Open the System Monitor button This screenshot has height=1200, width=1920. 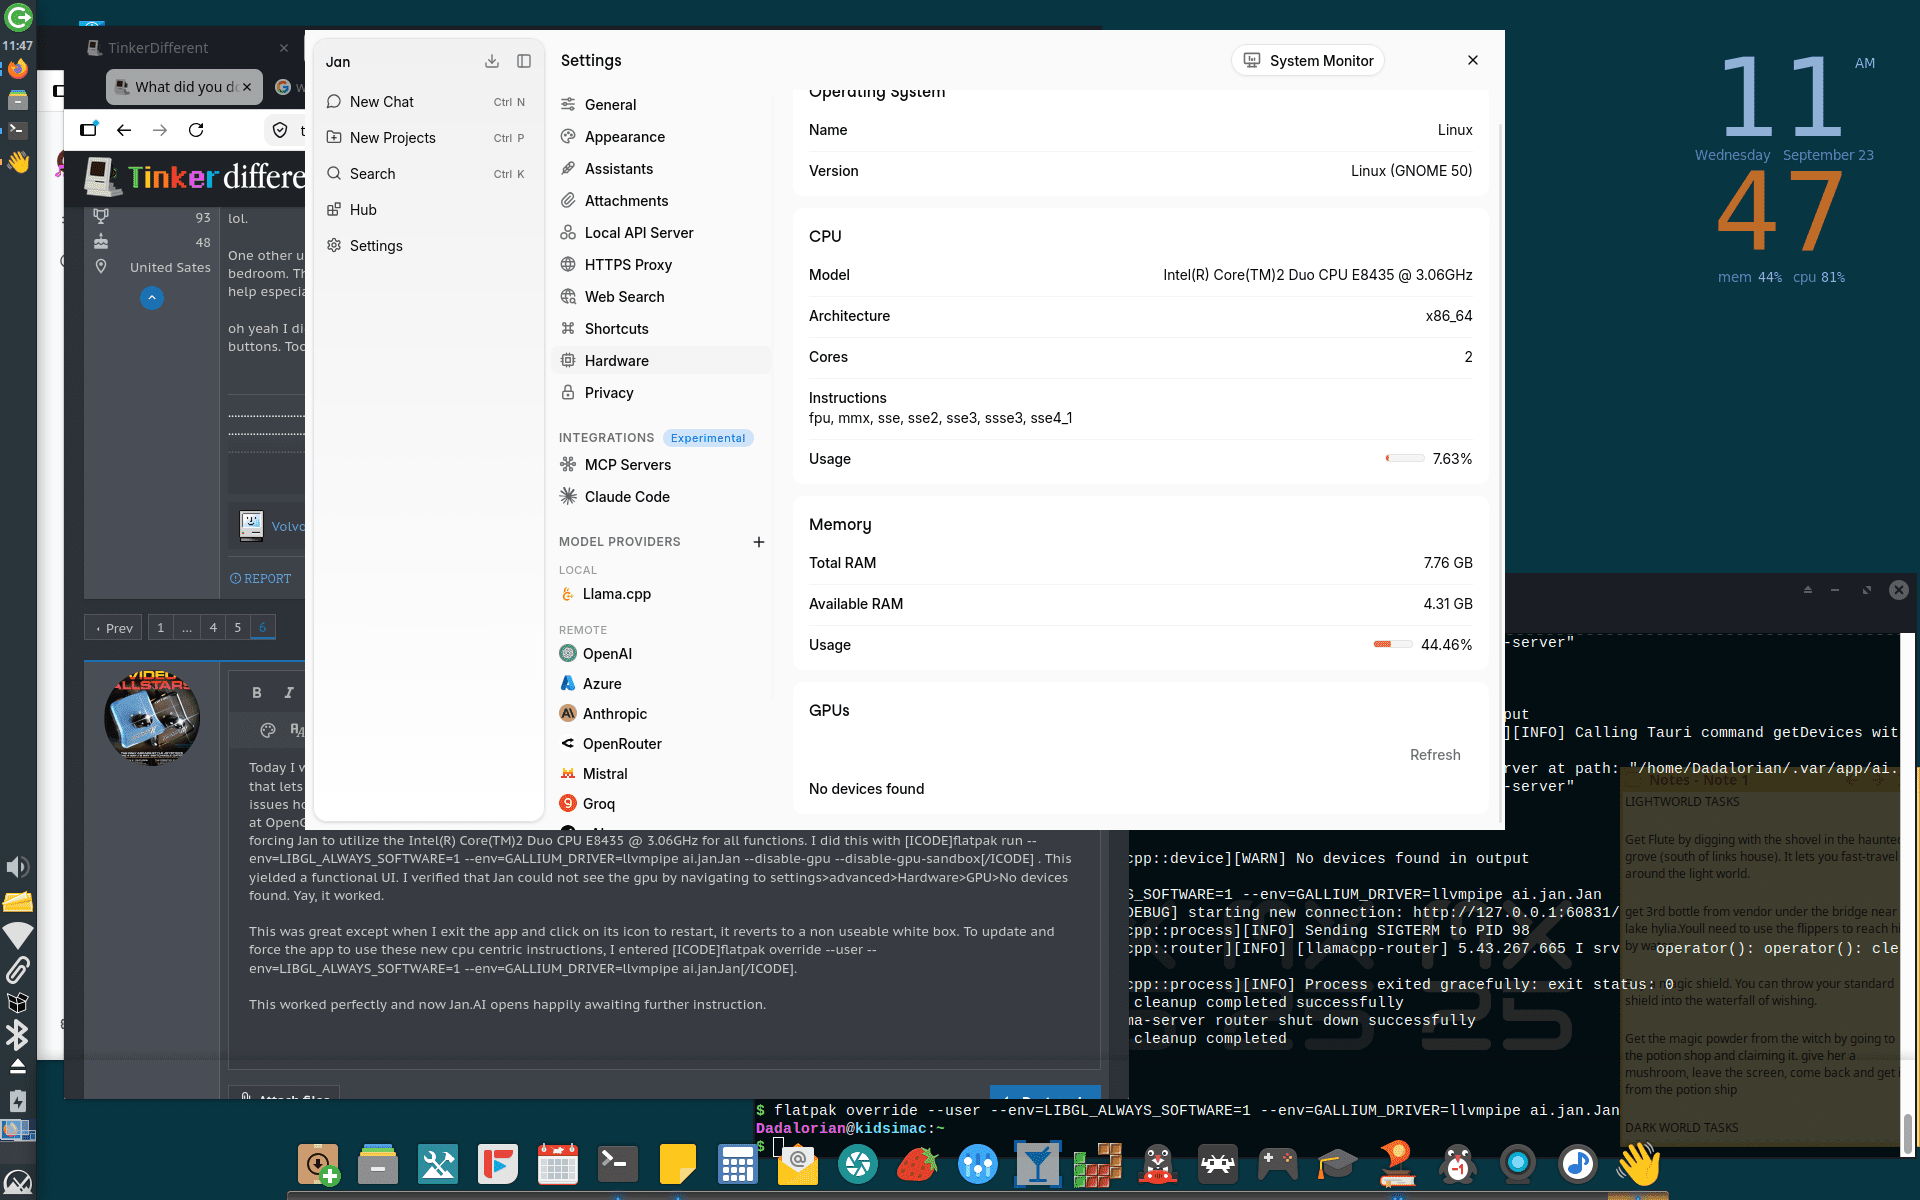point(1308,61)
